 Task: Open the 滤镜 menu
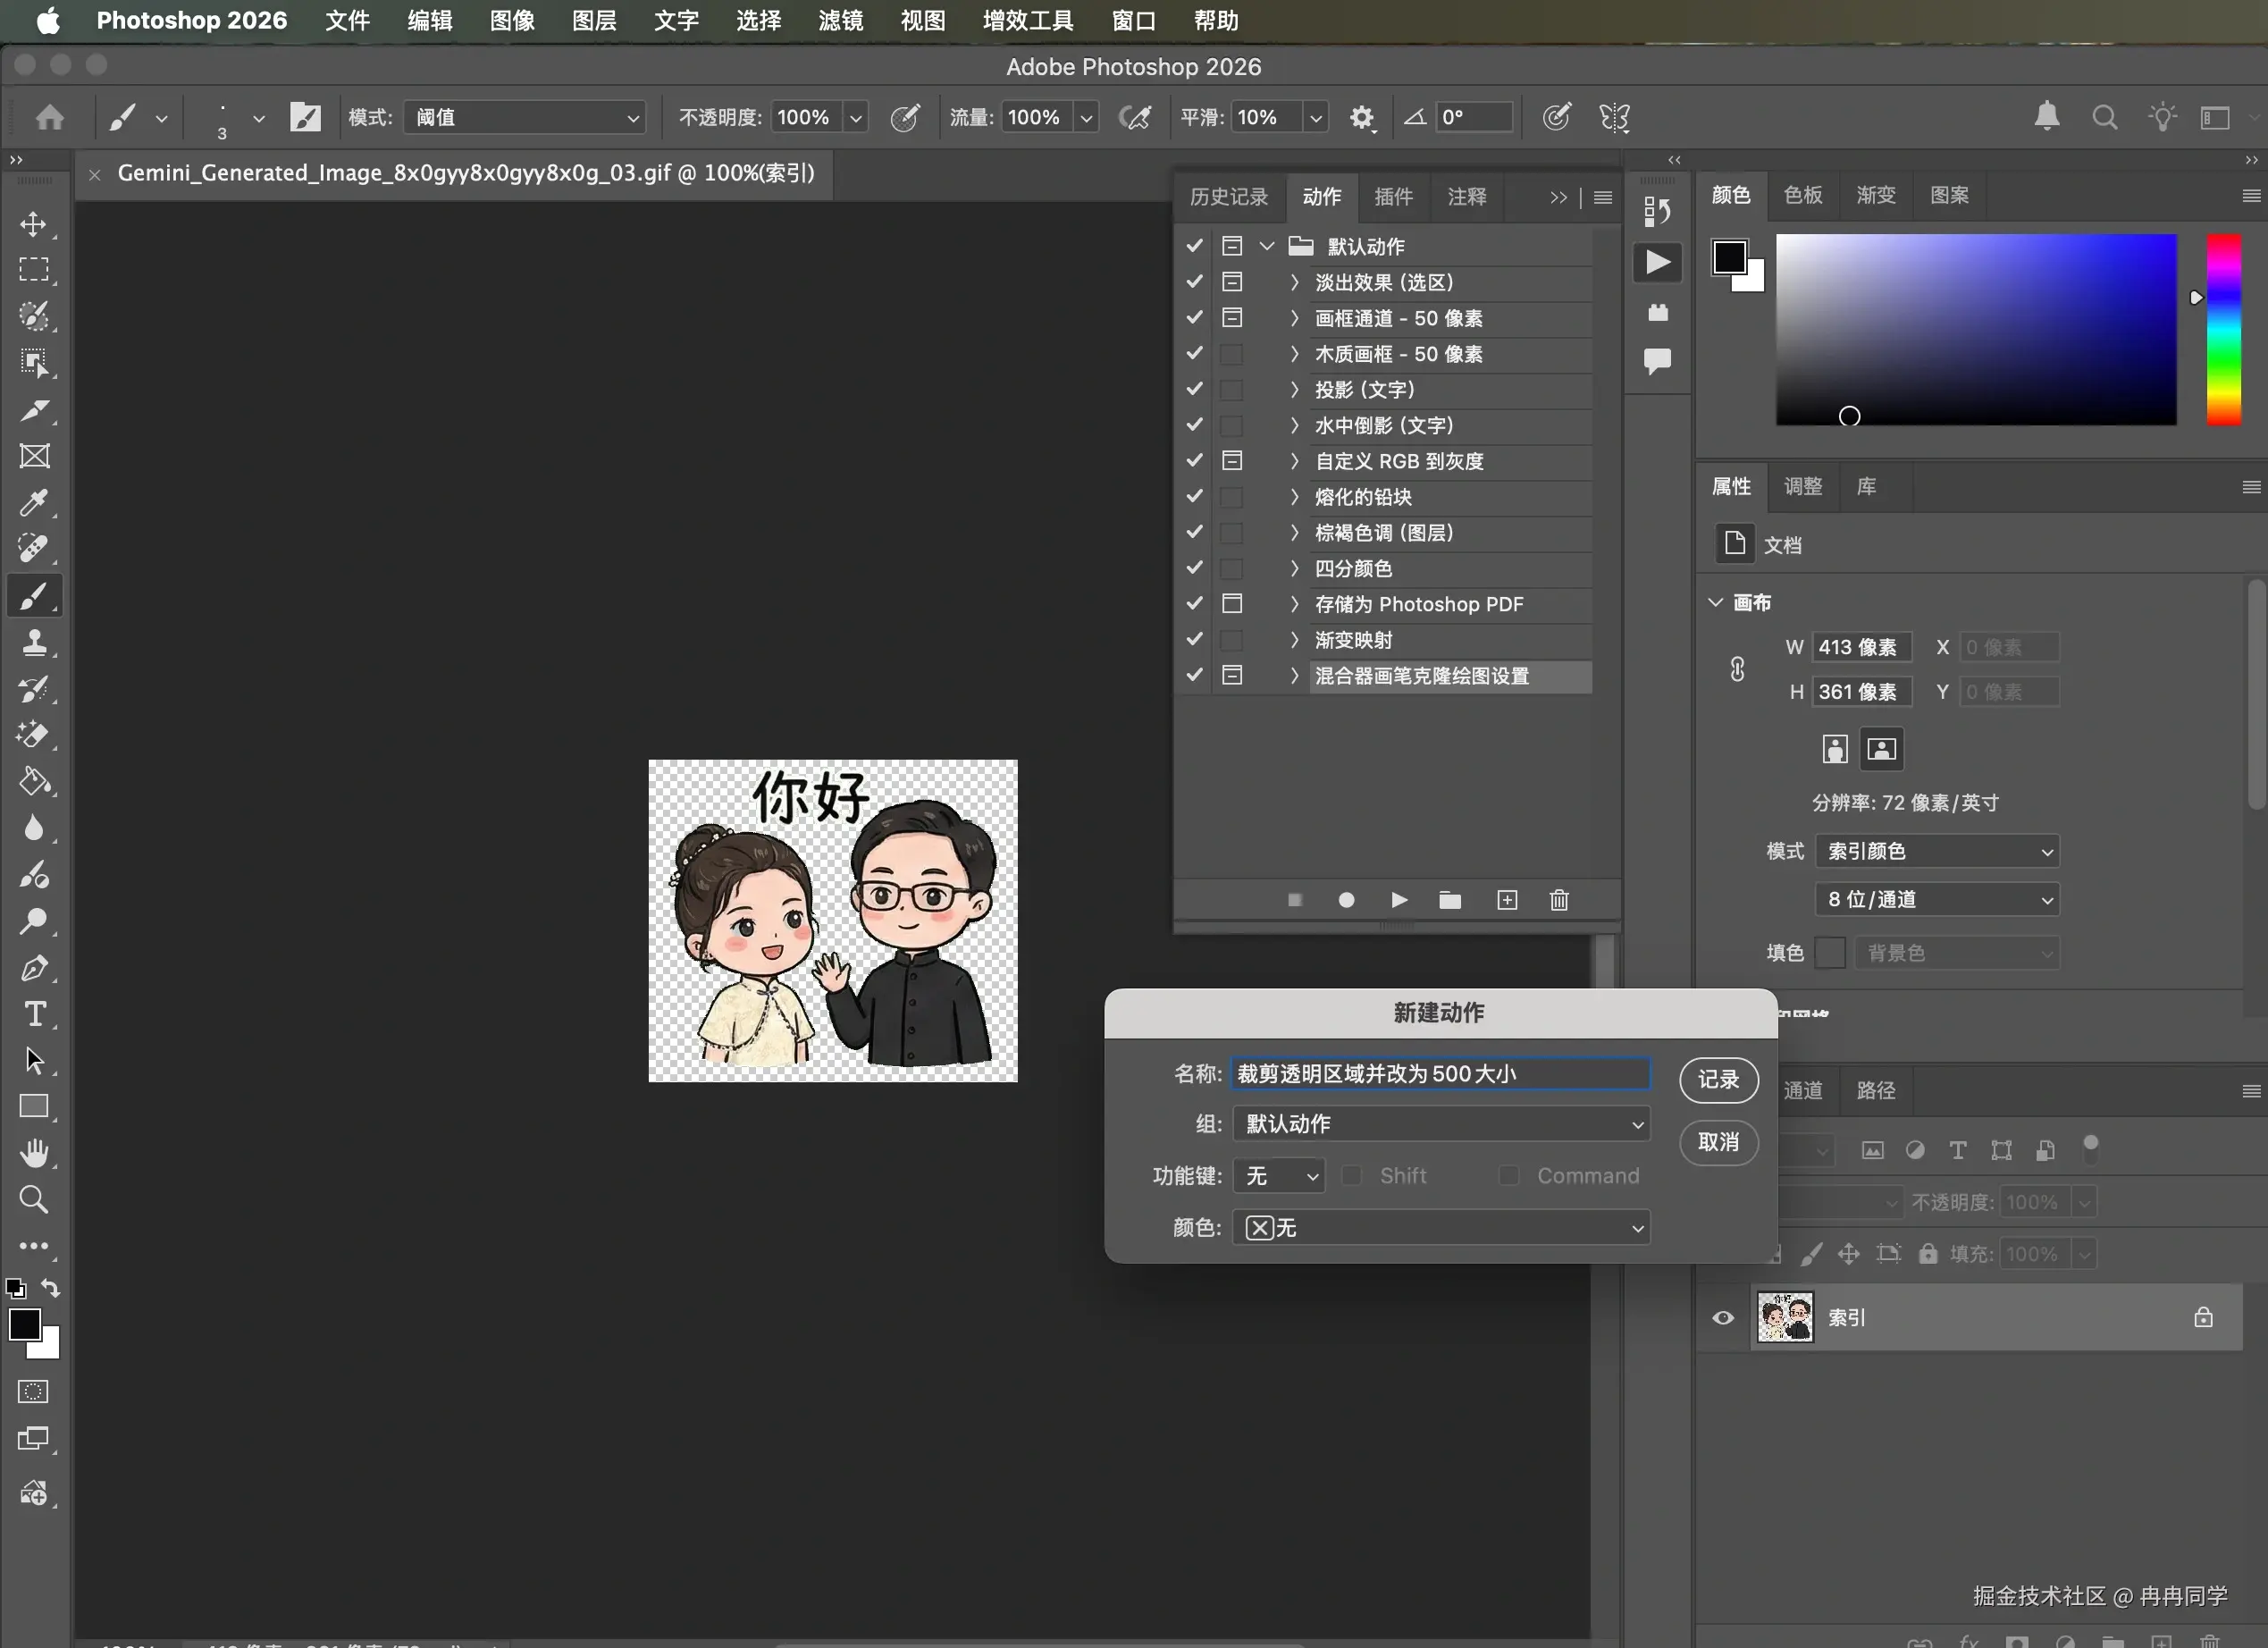pos(840,21)
